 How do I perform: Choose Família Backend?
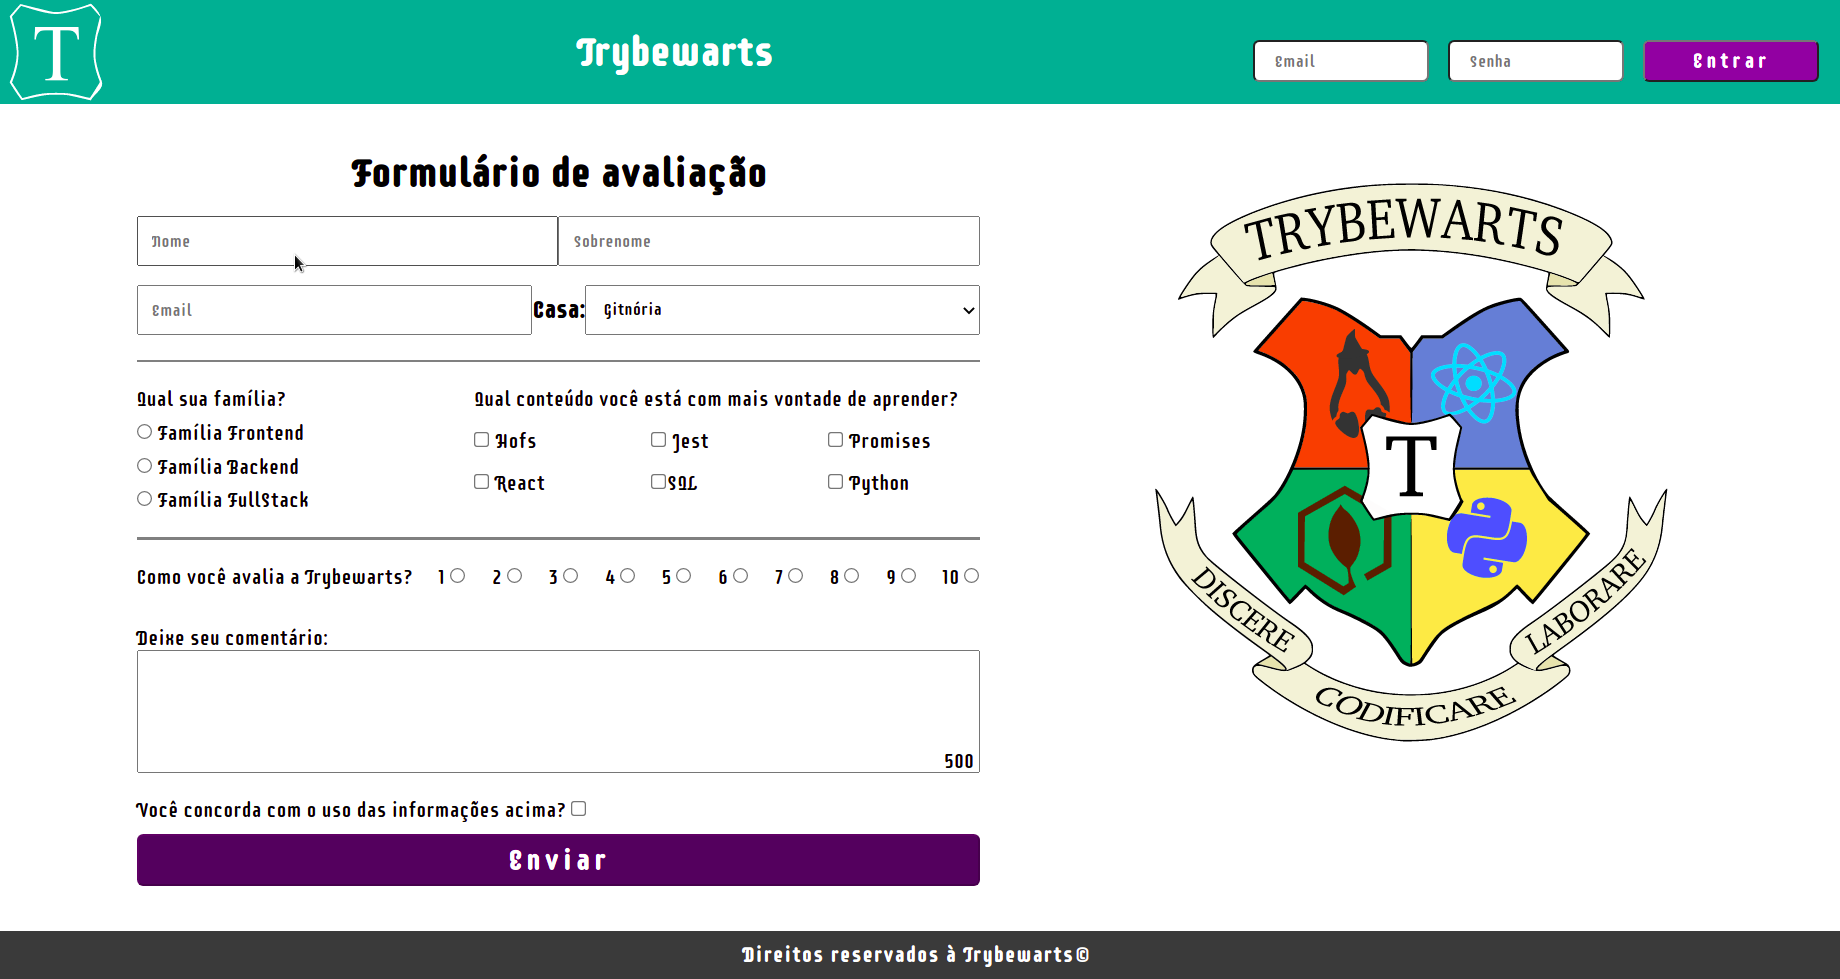coord(144,465)
